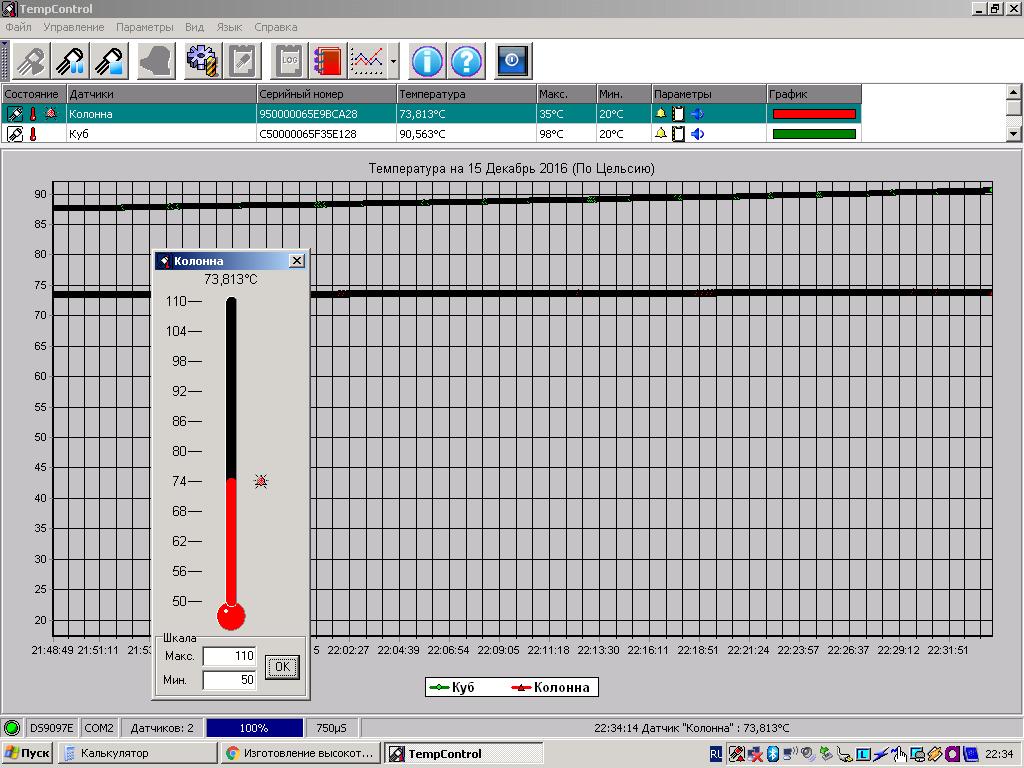Screen dimensions: 1024x768
Task: Open the Параметры menu
Action: tap(145, 27)
